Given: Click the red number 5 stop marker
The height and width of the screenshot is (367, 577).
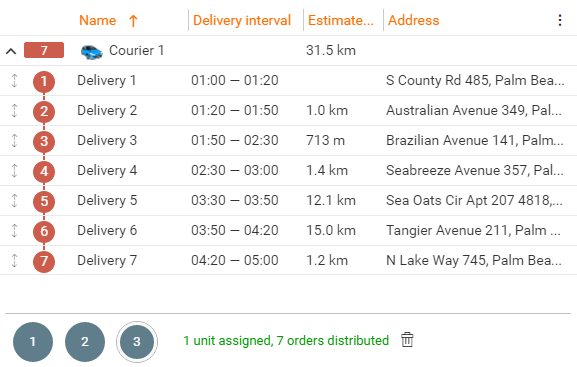Looking at the screenshot, I should [x=44, y=201].
